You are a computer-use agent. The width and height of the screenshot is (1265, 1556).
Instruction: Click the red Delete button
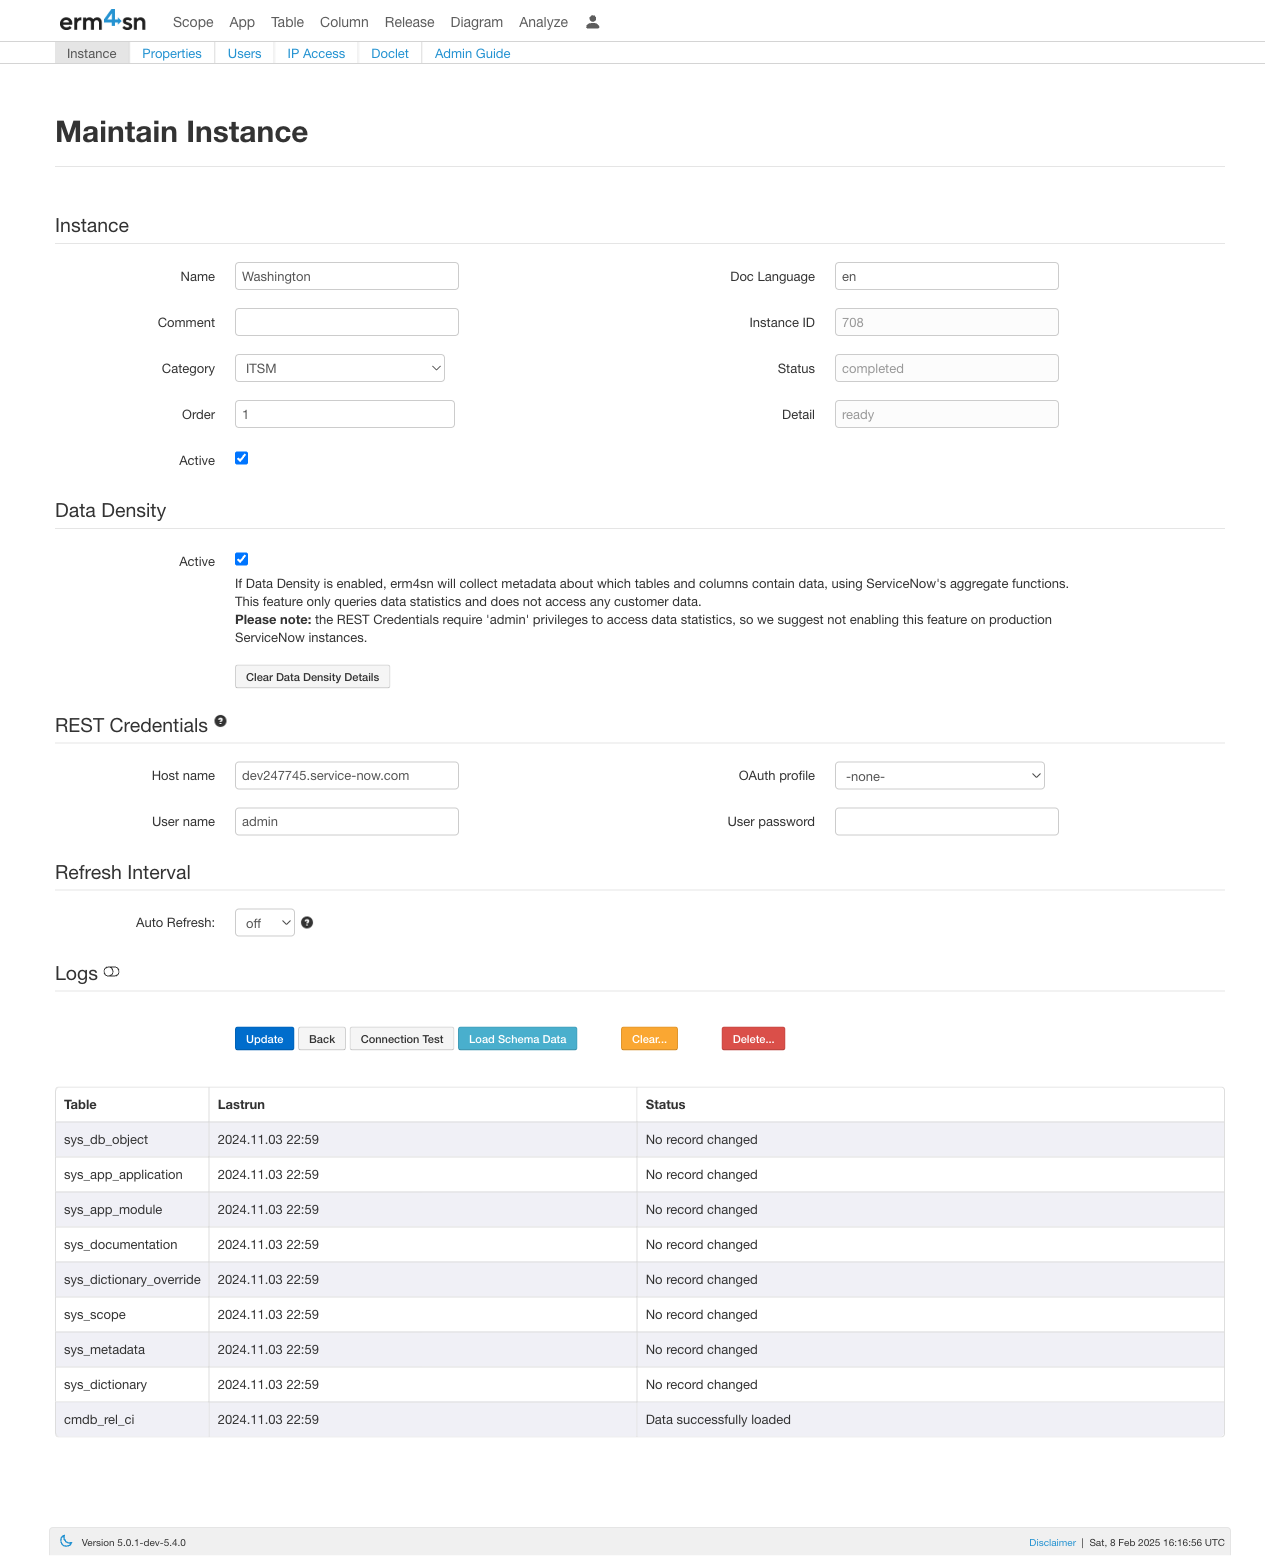click(x=753, y=1039)
